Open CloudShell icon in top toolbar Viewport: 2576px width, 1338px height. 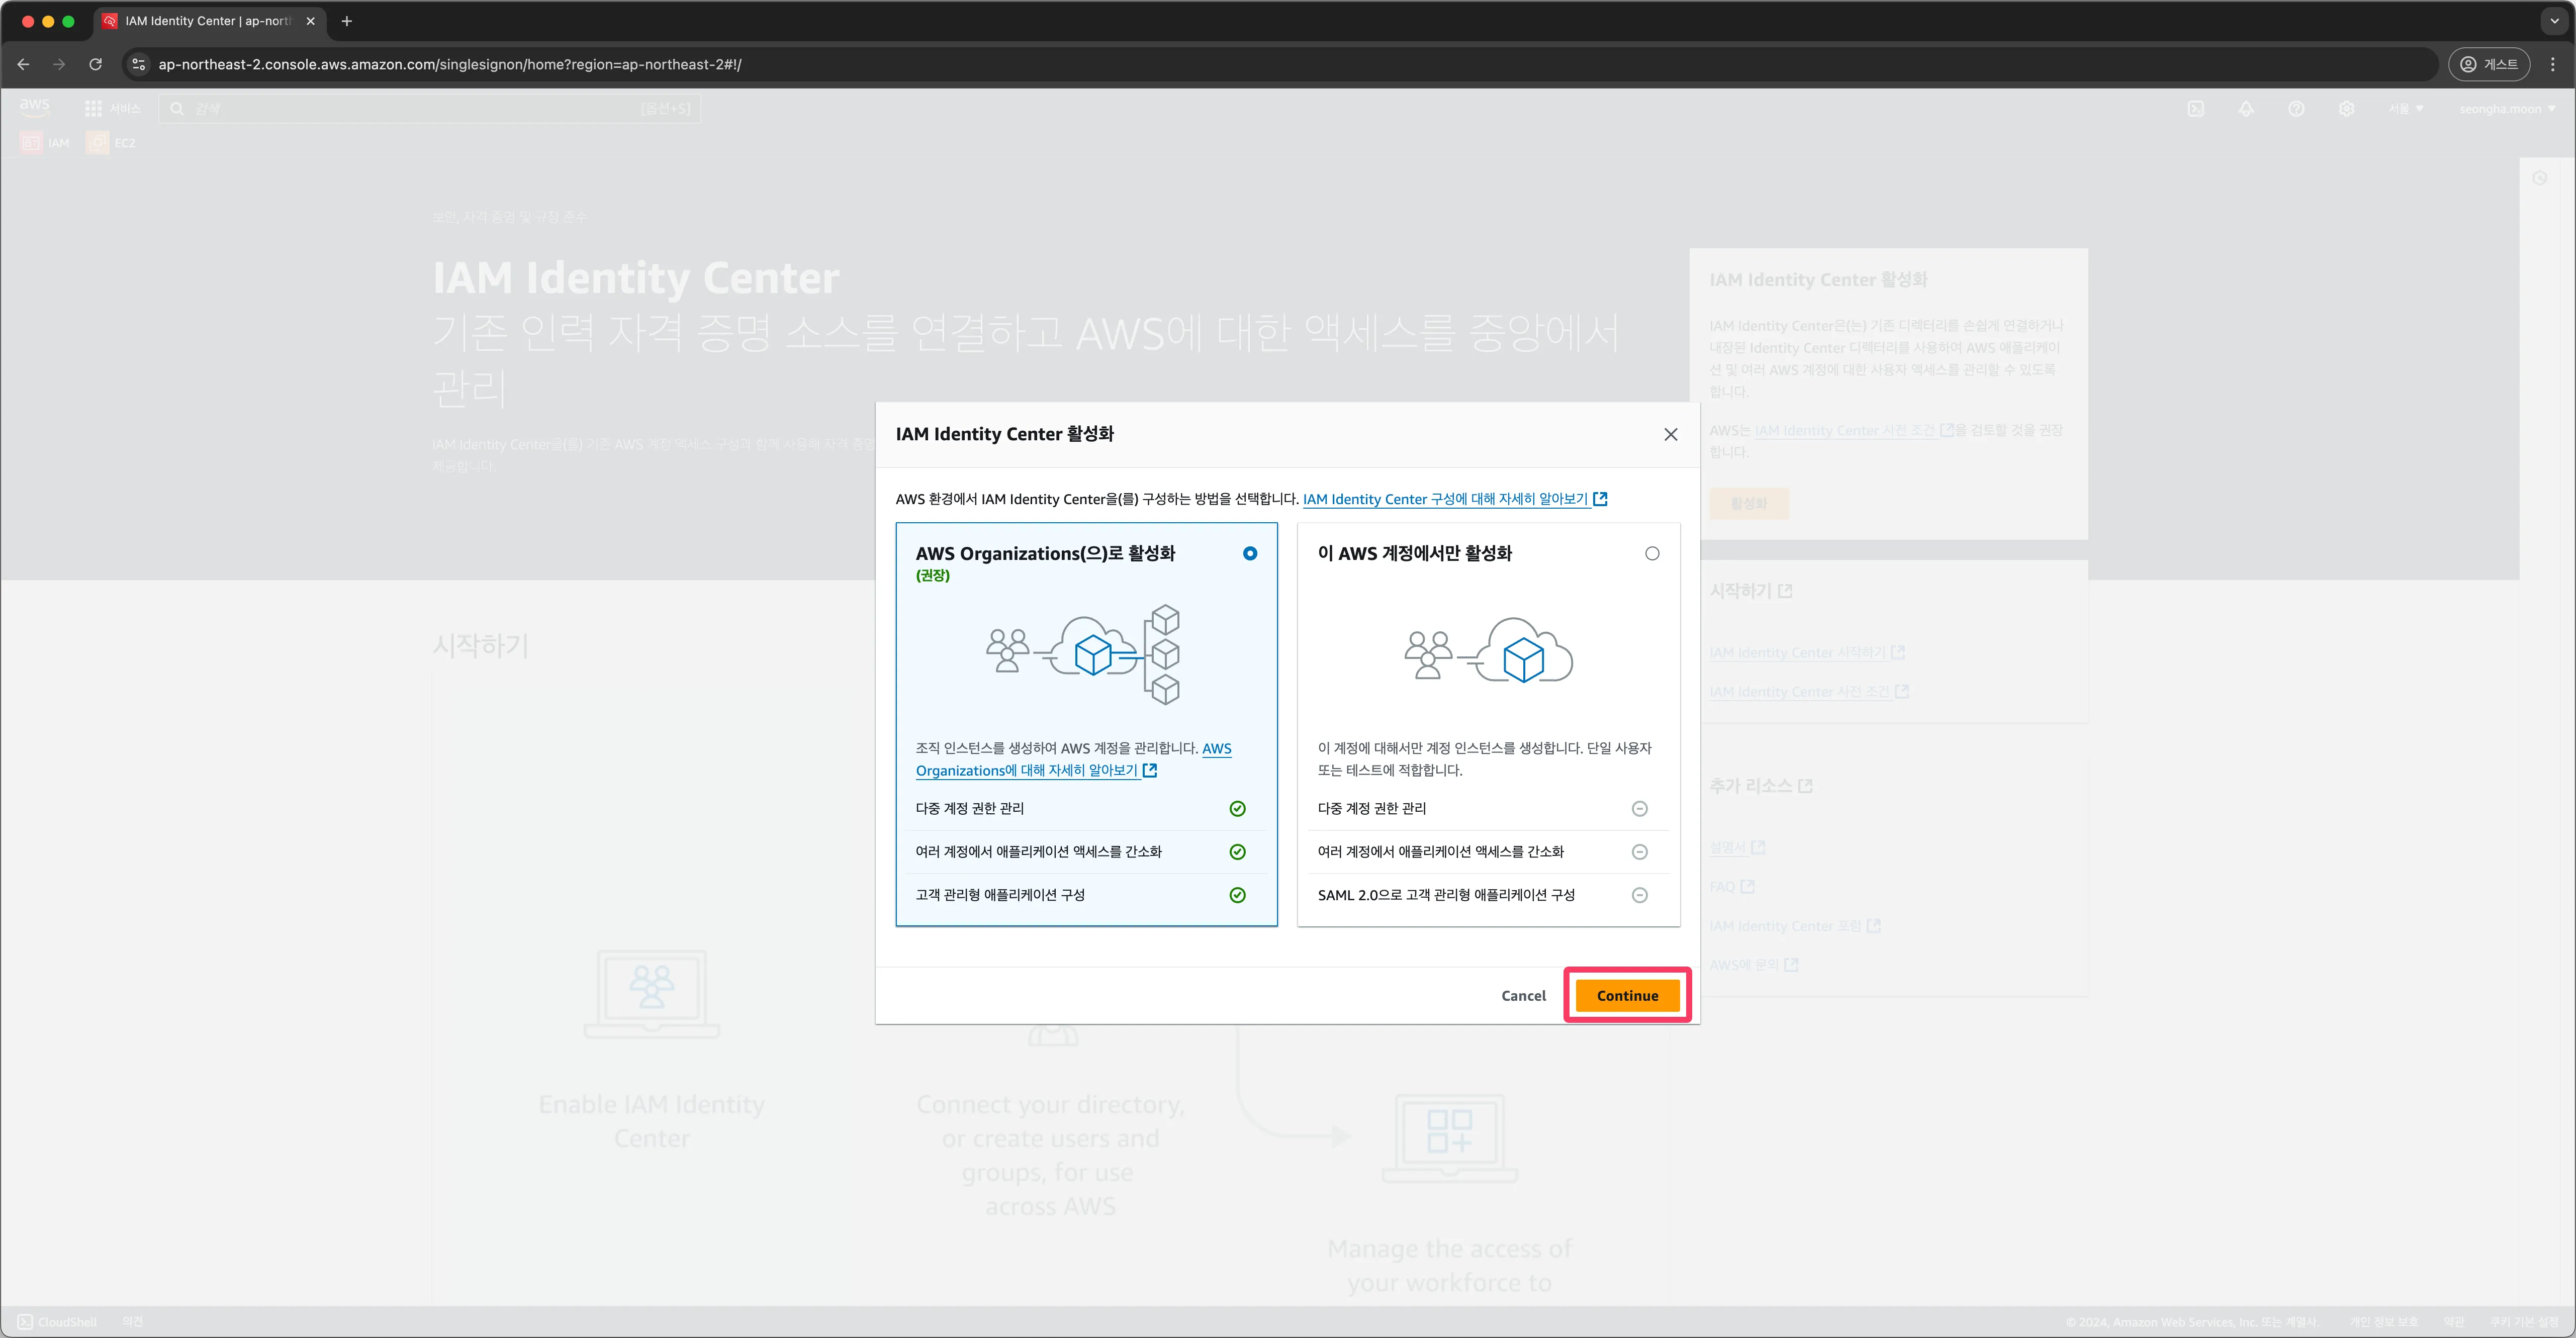(2195, 109)
